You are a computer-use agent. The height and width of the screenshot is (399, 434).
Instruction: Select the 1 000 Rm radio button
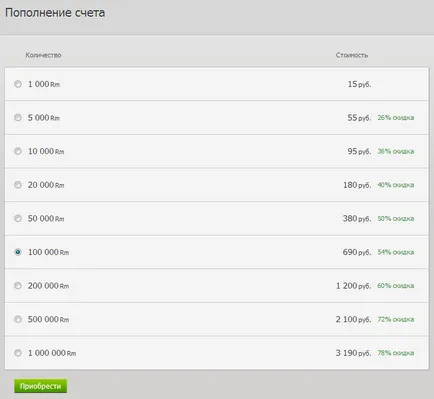pyautogui.click(x=18, y=84)
